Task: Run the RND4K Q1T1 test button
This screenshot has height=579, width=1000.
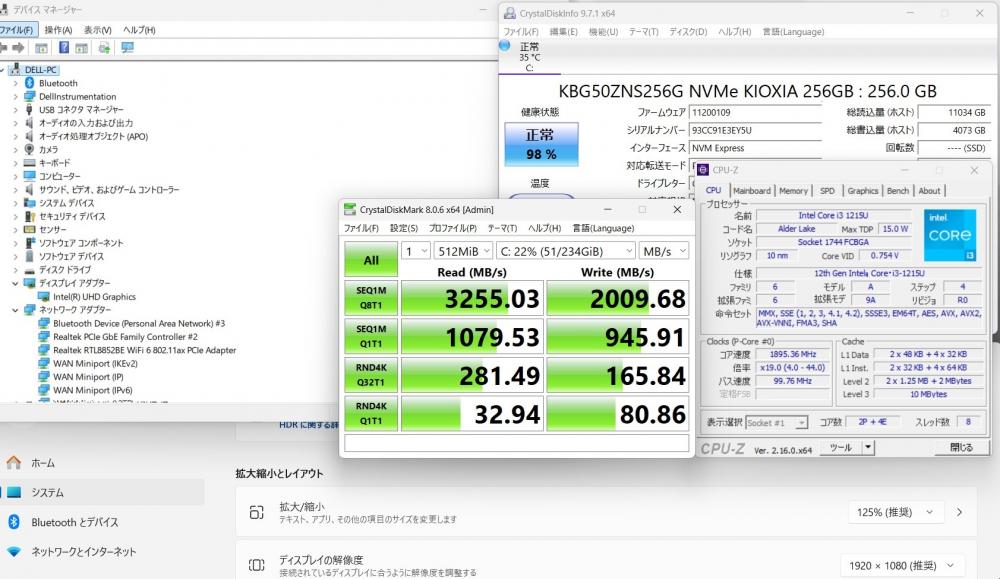Action: coord(371,413)
